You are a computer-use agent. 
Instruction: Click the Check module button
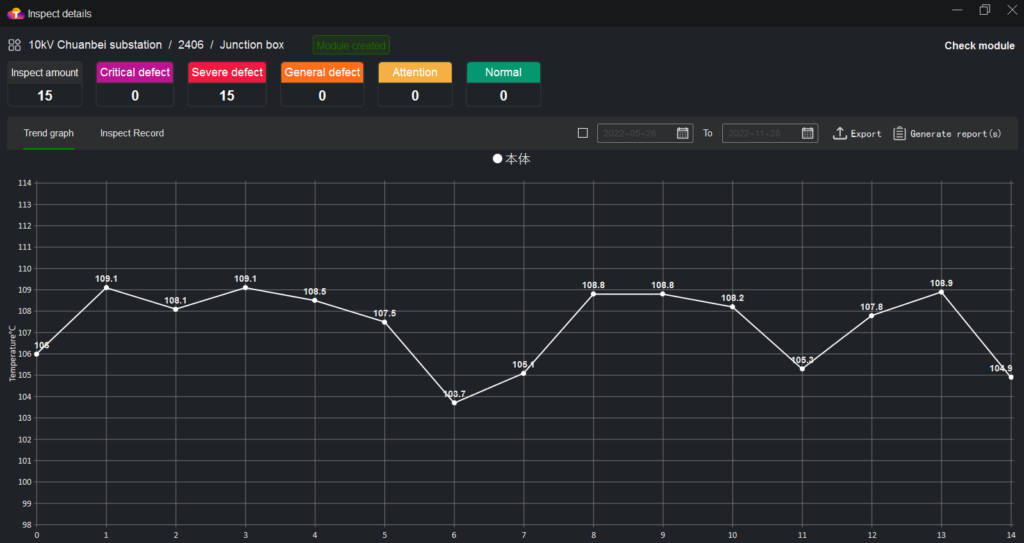click(979, 46)
